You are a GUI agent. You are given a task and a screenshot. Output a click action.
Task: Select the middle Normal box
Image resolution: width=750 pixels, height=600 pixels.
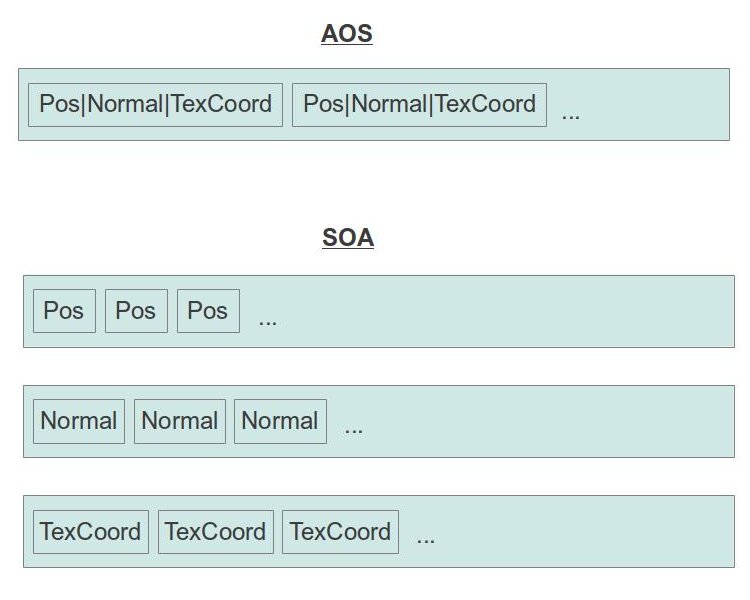[x=180, y=421]
